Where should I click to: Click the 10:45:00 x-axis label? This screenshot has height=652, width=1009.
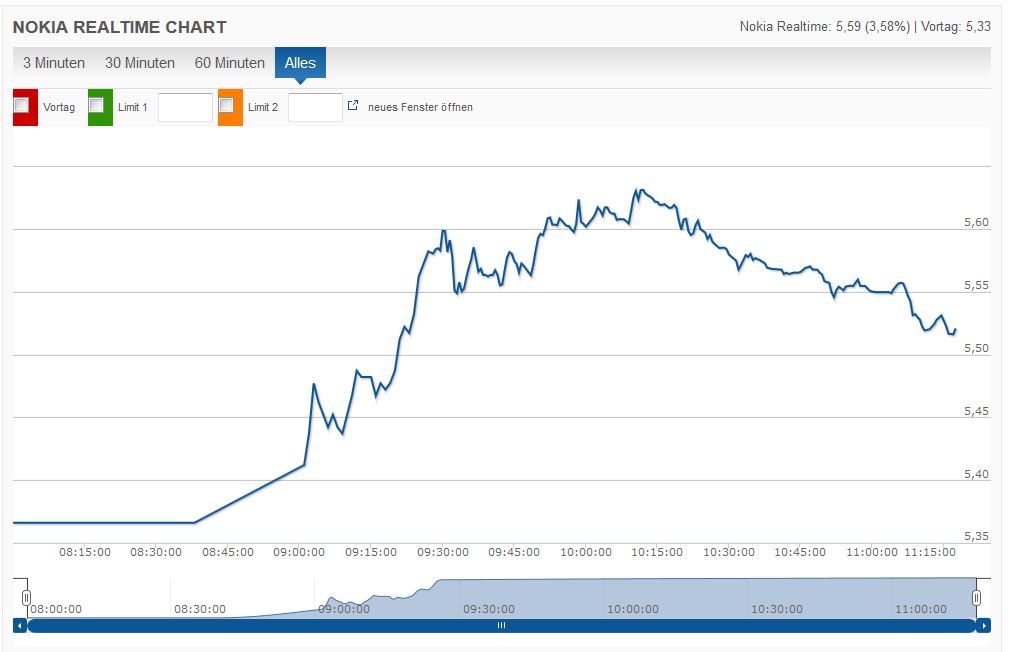[x=800, y=552]
